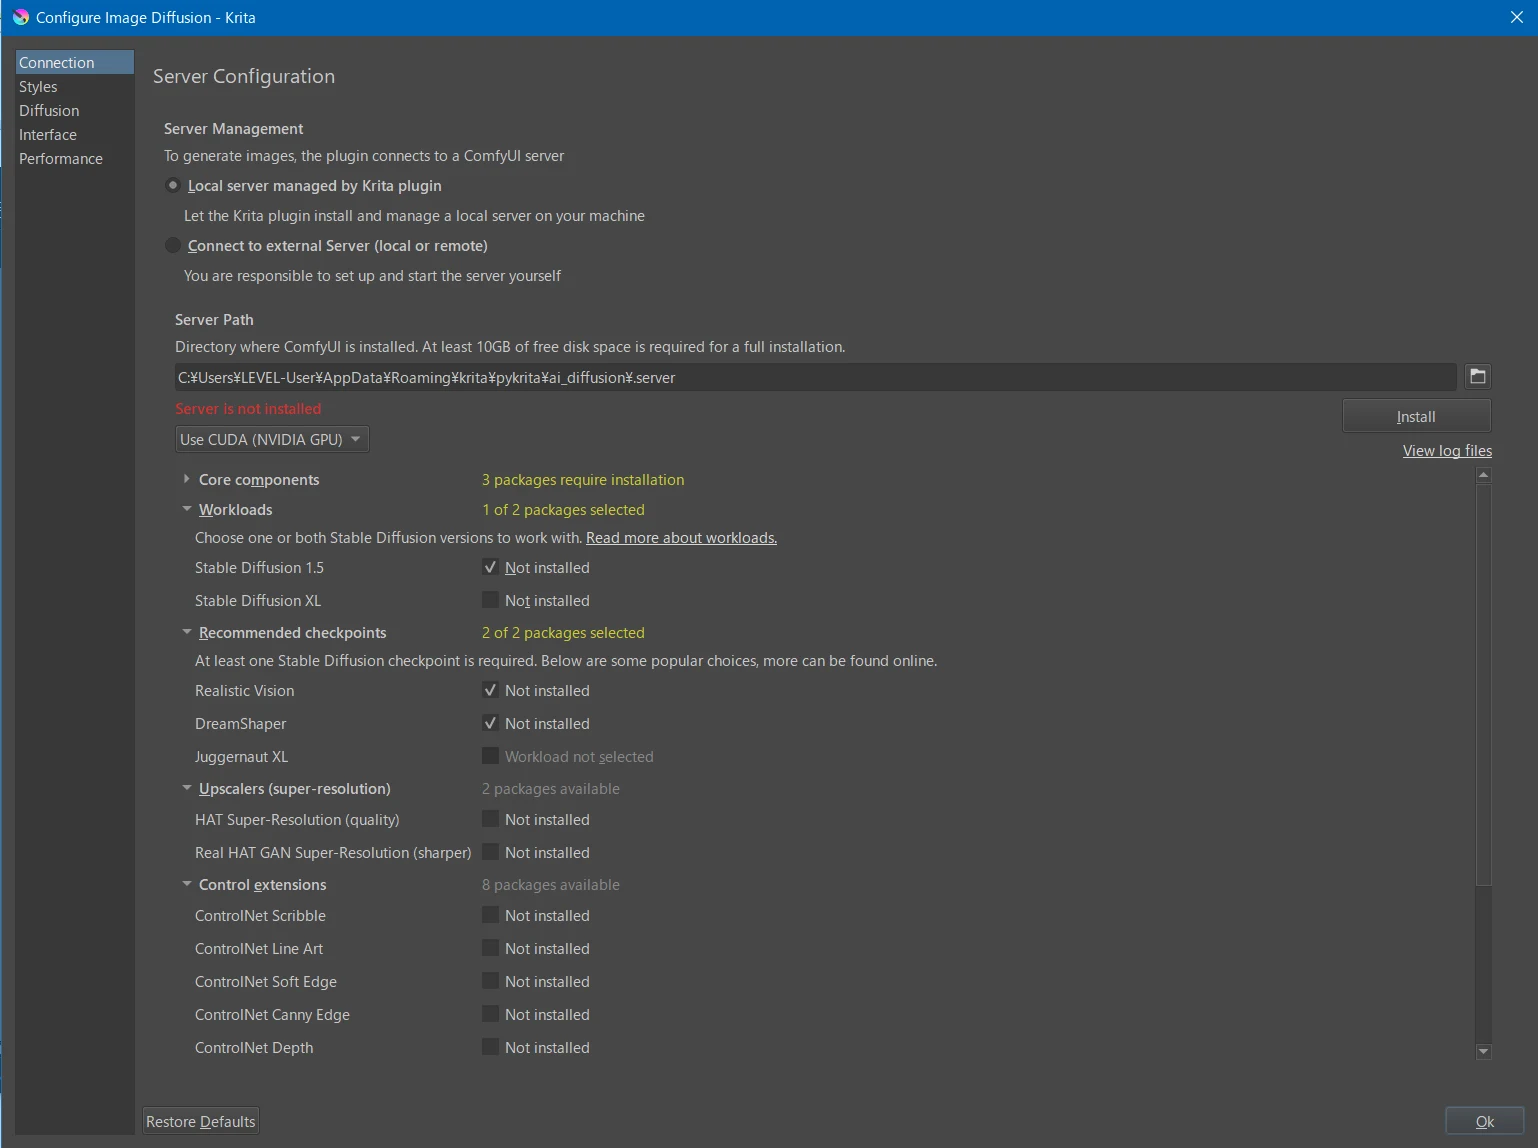This screenshot has height=1148, width=1538.
Task: Click Restore Defaults button
Action: click(200, 1121)
